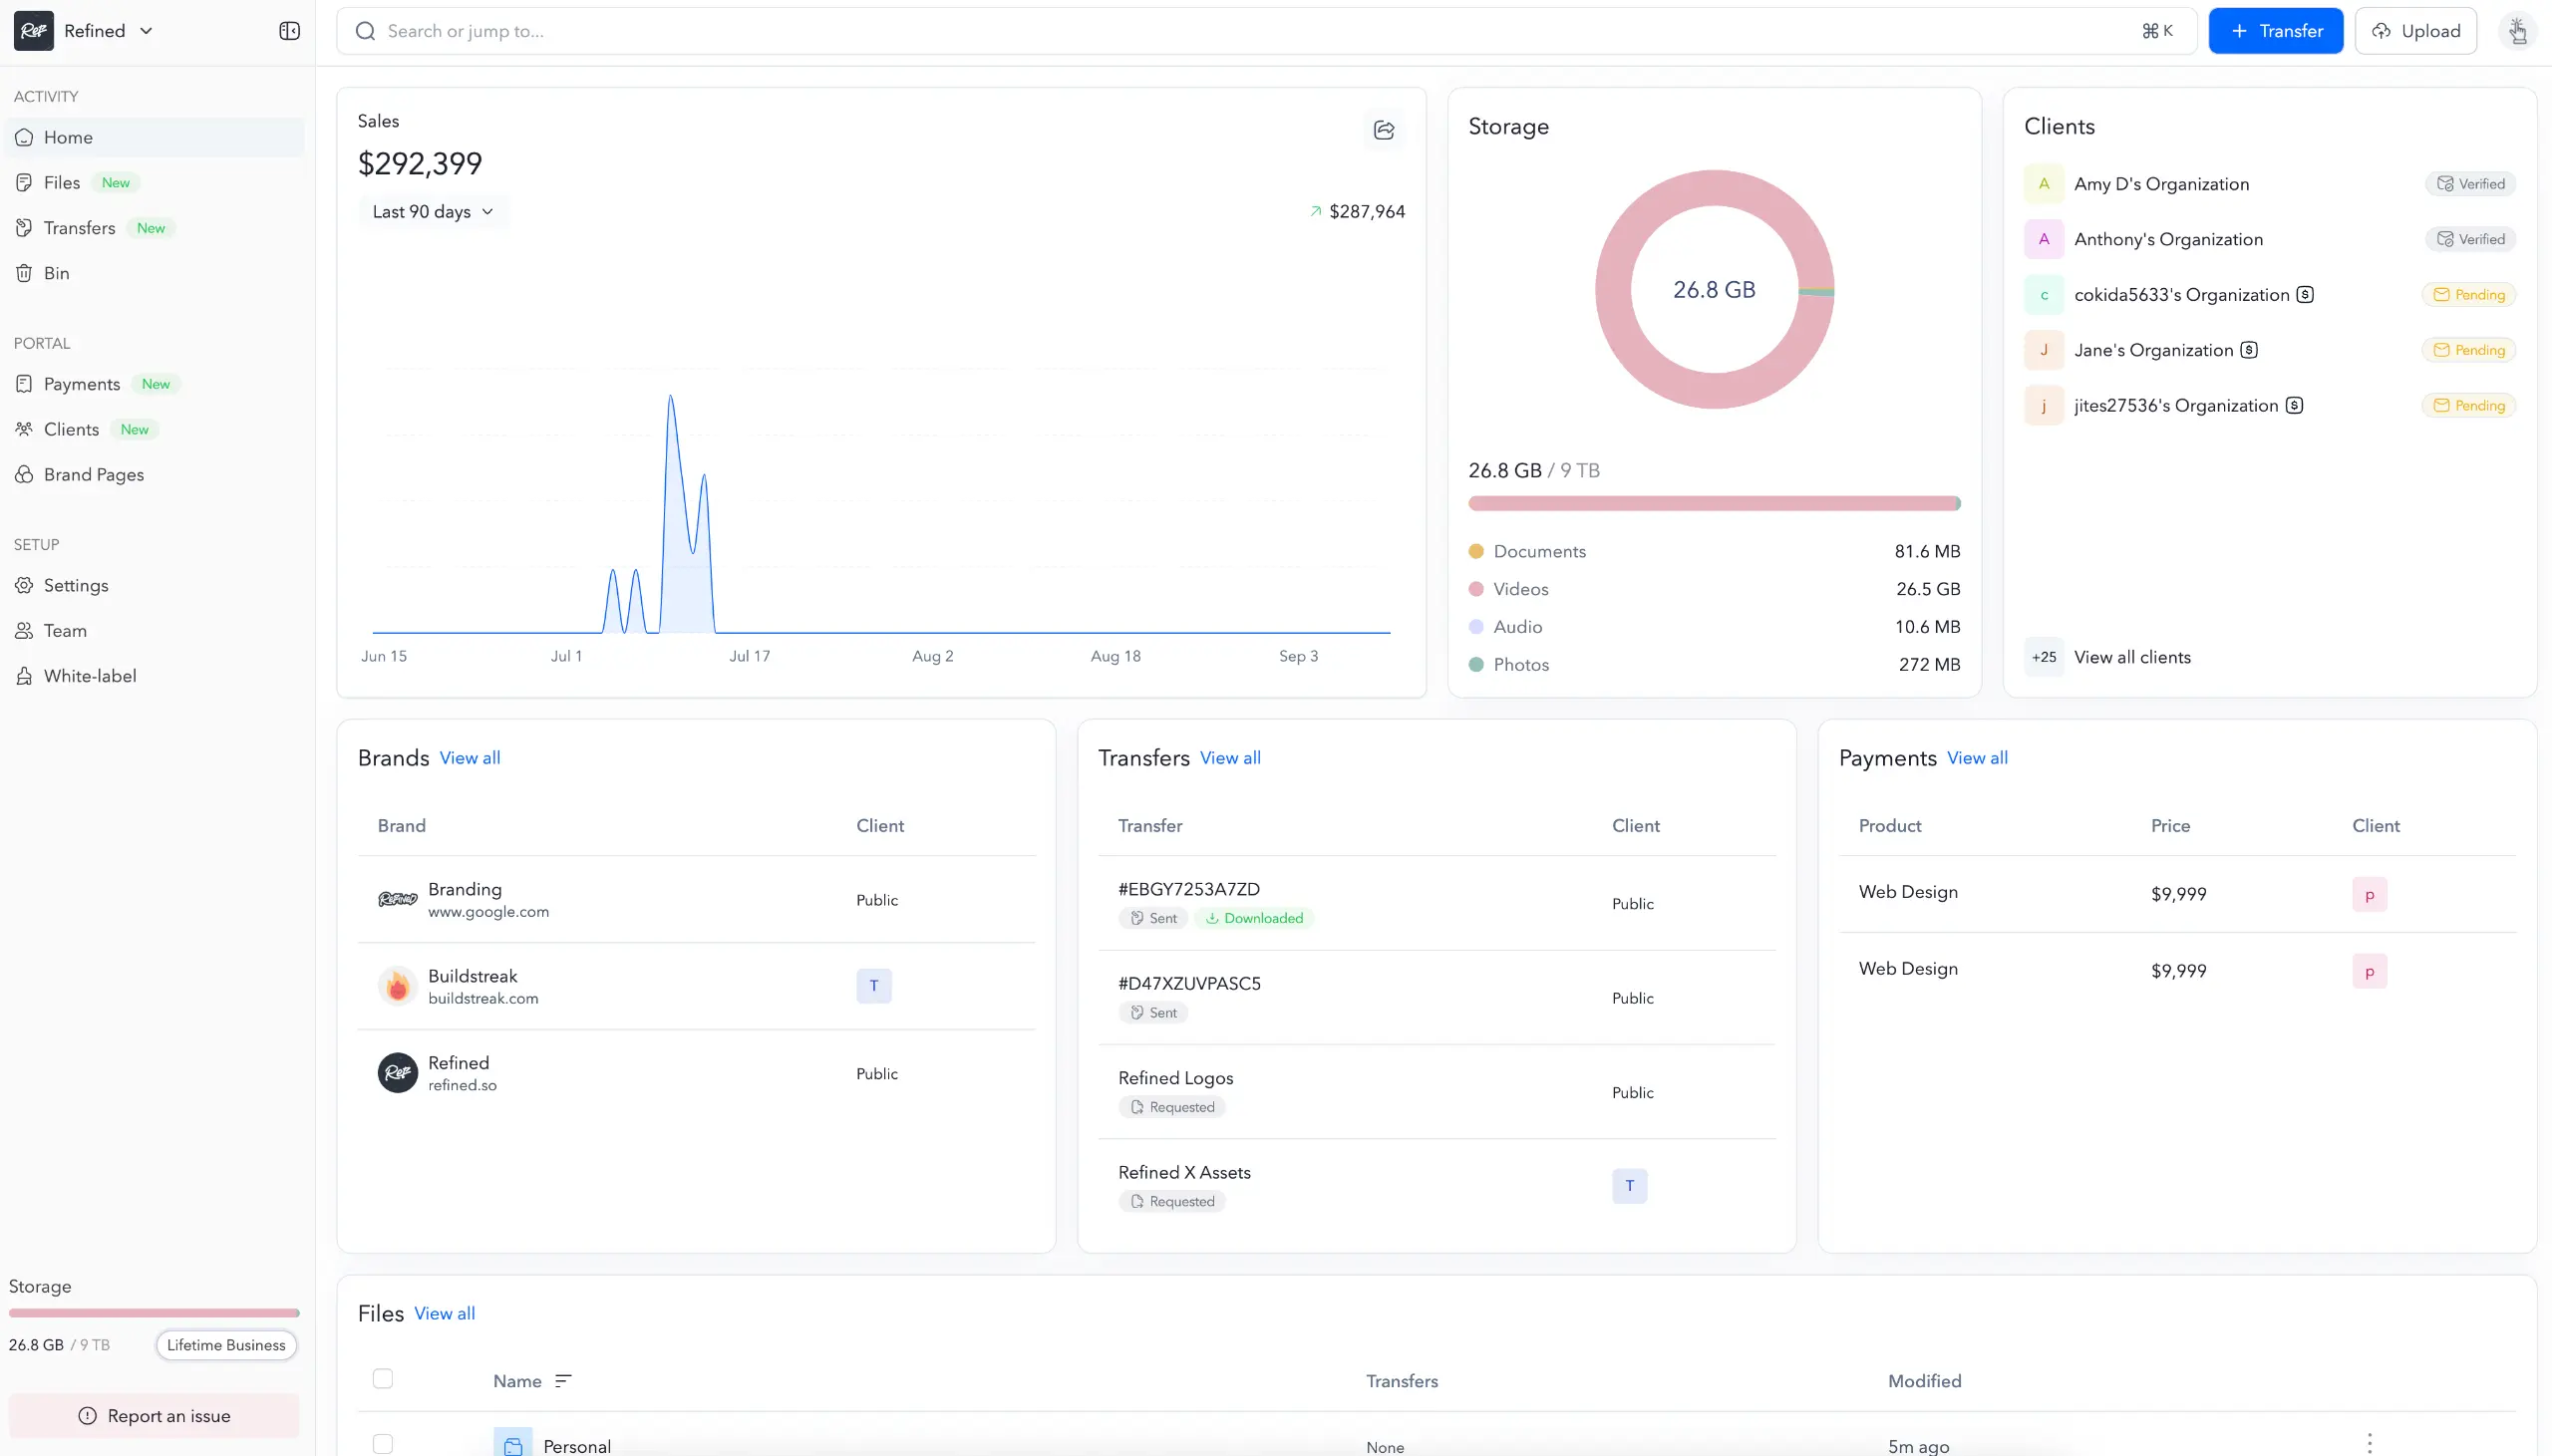The width and height of the screenshot is (2552, 1456).
Task: Start a new Transfer
Action: 2276,31
